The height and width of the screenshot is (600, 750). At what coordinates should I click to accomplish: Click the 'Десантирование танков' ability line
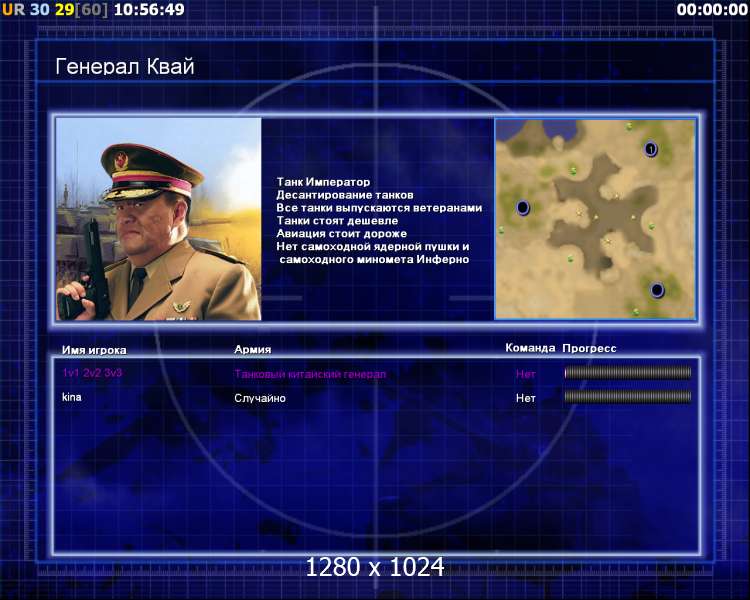[345, 195]
